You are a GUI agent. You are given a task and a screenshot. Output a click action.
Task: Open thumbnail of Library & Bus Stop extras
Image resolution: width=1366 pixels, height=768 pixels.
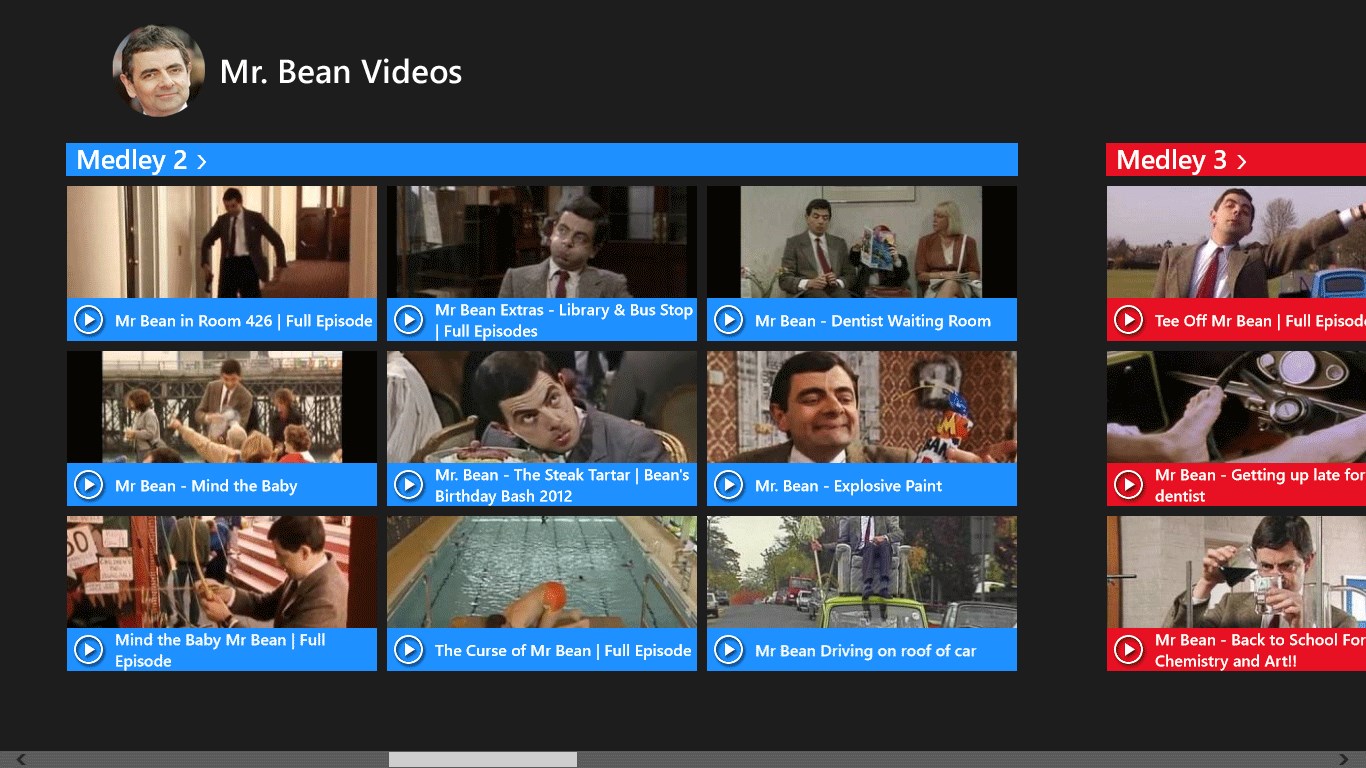coord(542,242)
